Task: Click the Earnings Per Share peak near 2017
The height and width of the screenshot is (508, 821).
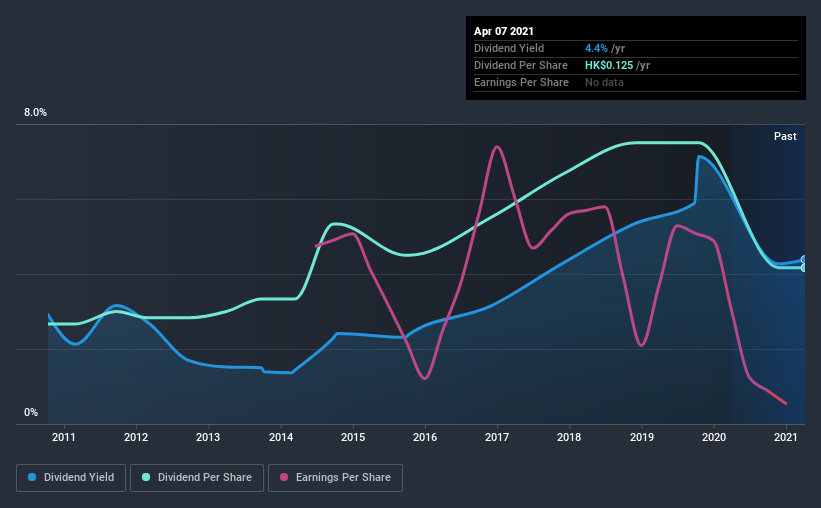Action: click(496, 147)
